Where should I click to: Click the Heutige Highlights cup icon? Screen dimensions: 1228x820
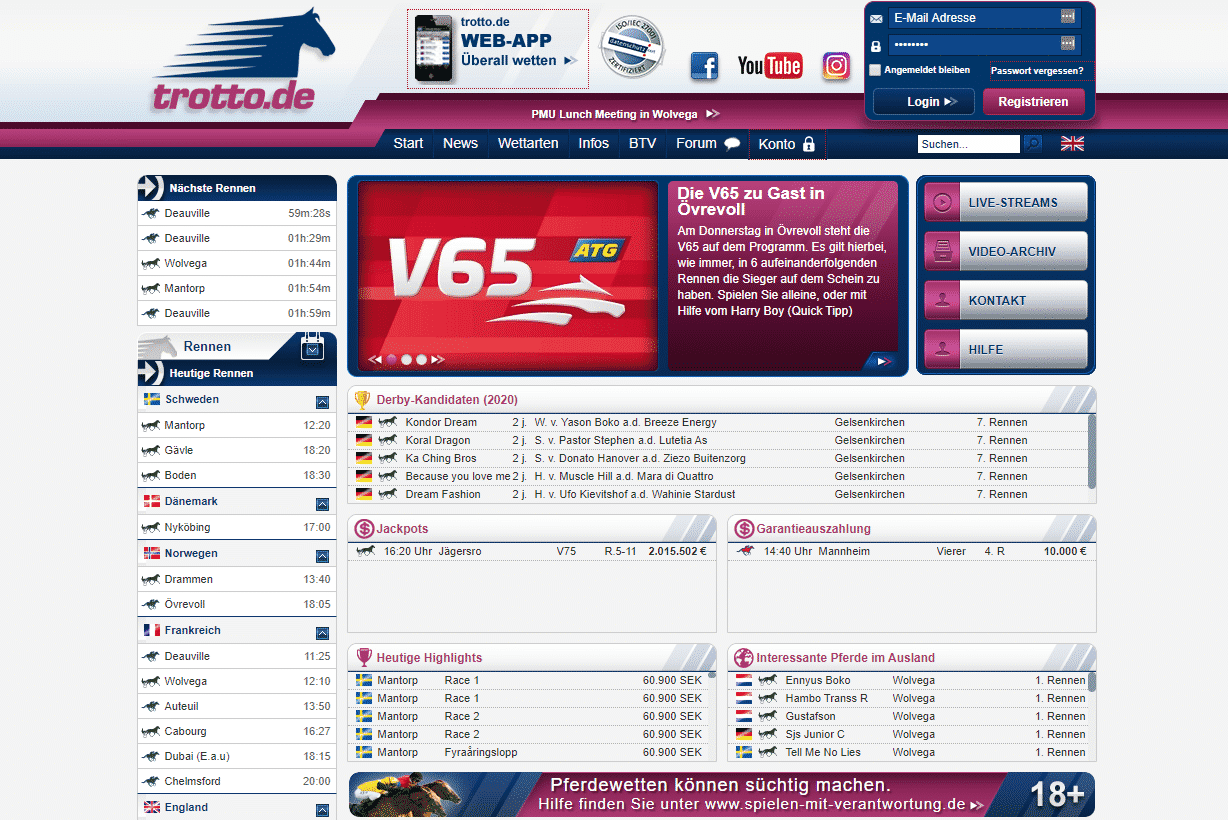(x=364, y=657)
